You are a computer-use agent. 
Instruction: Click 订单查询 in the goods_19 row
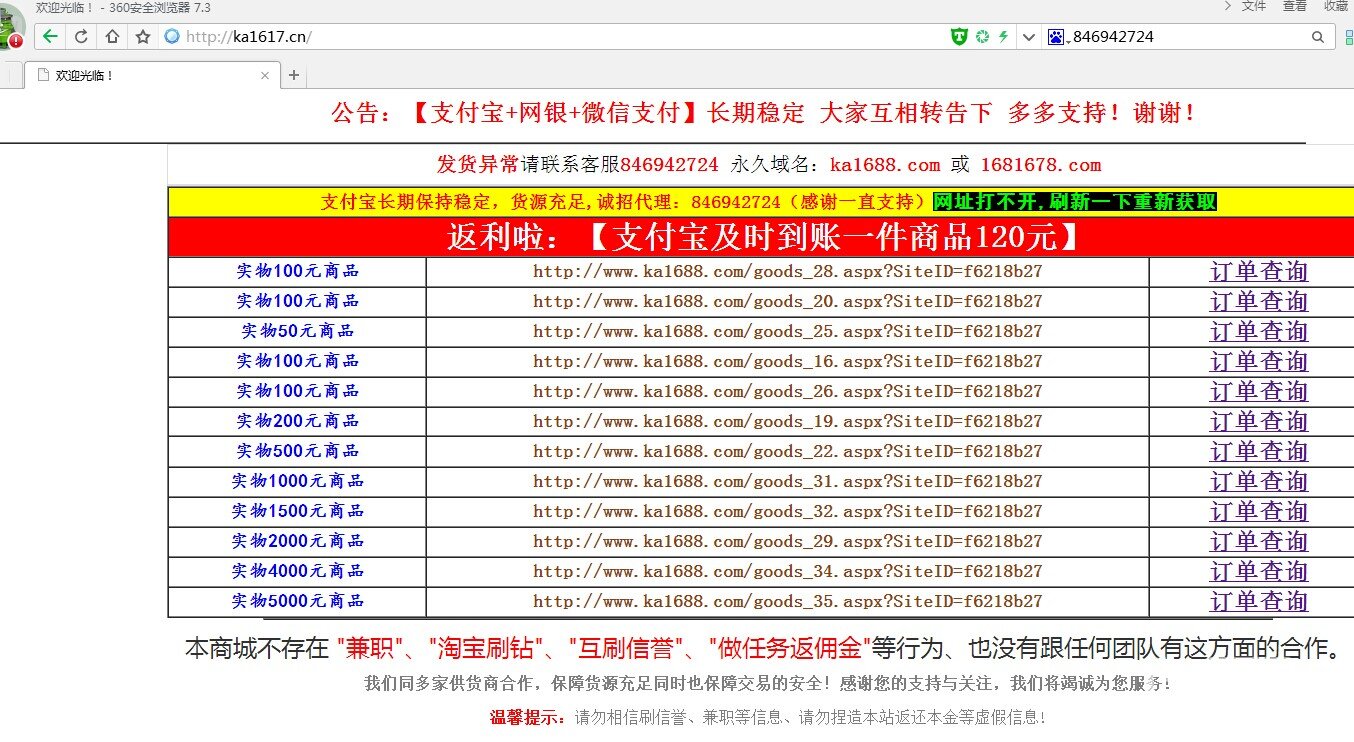click(1259, 422)
